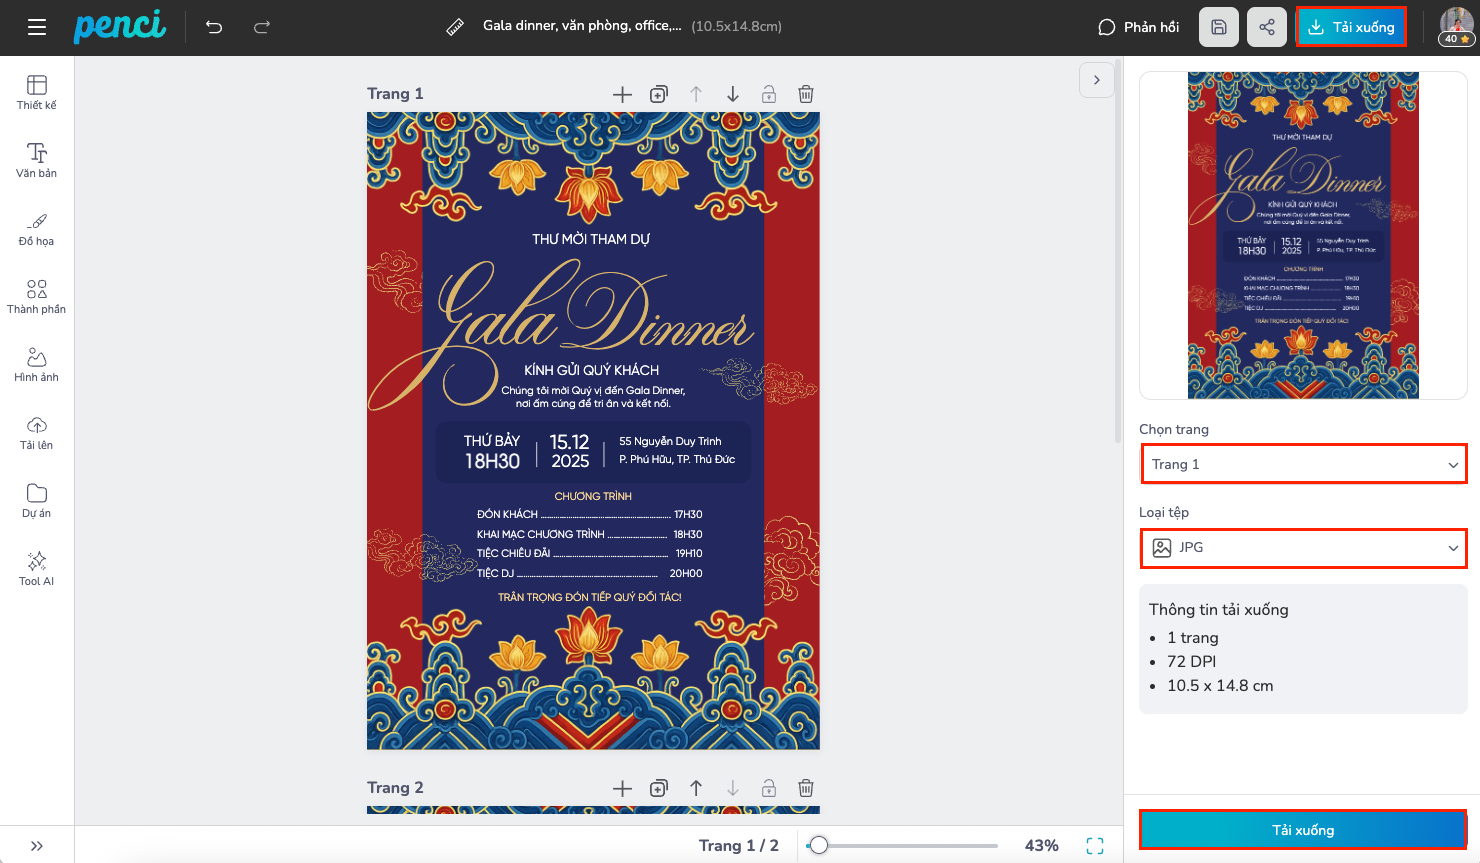
Task: Delete Trang 1 with trash icon
Action: [x=805, y=94]
